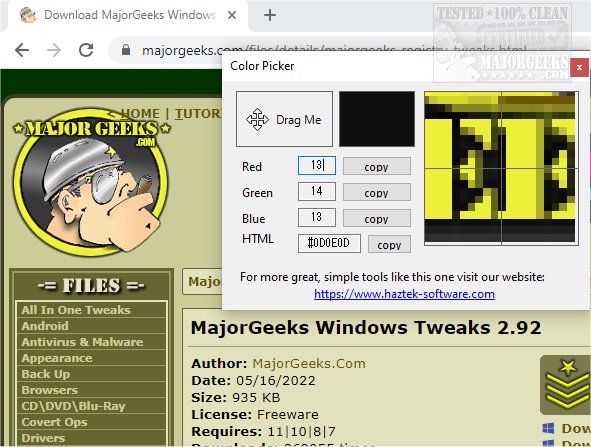Open the Covert Ops file category
The height and width of the screenshot is (447, 591).
[54, 422]
